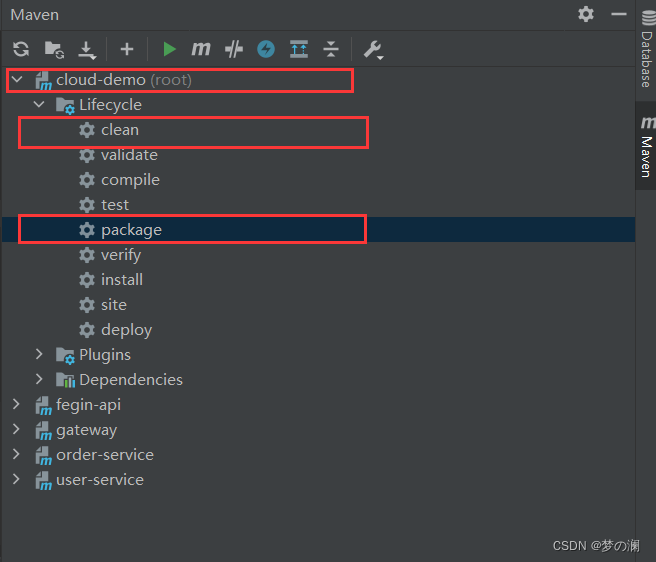Expand the order-service module chevron

pos(16,454)
